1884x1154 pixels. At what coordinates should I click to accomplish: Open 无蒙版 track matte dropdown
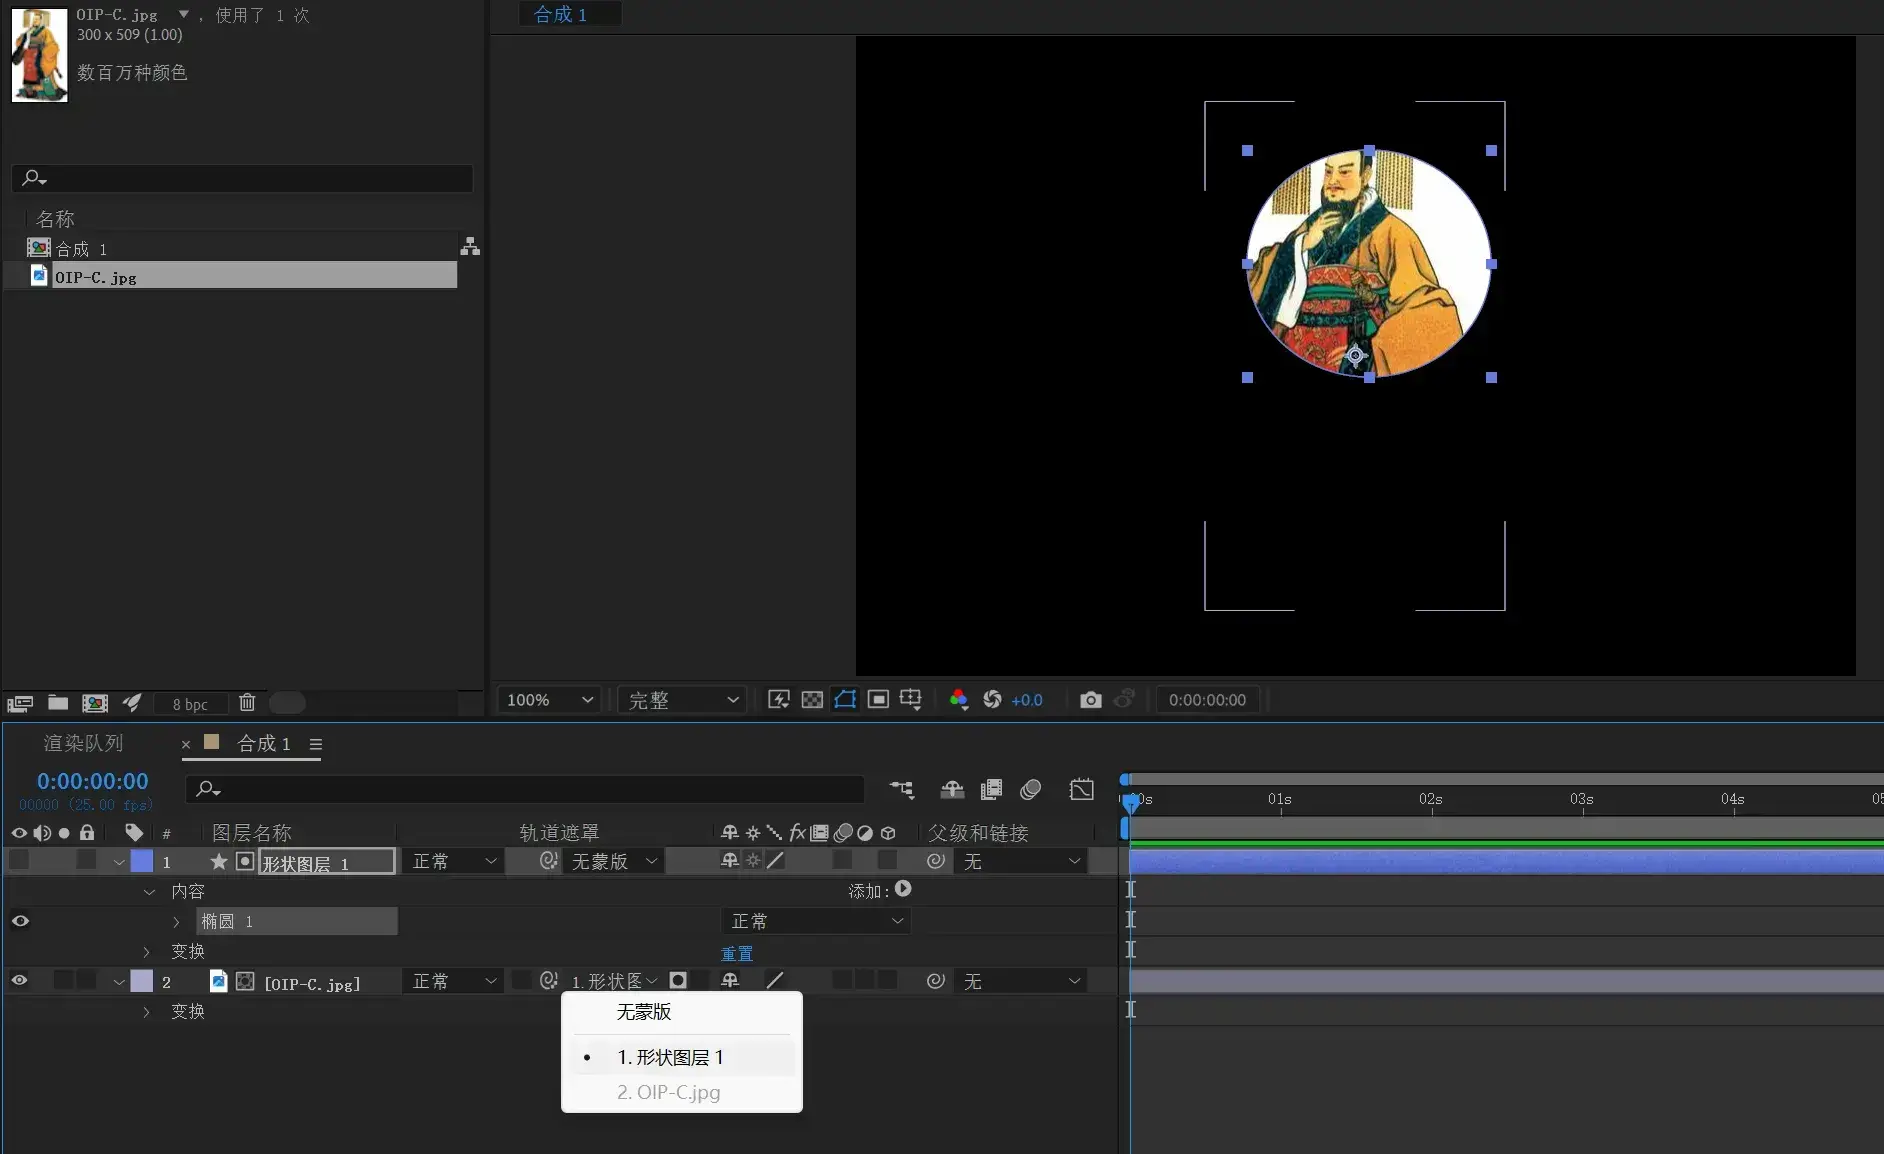click(x=613, y=861)
